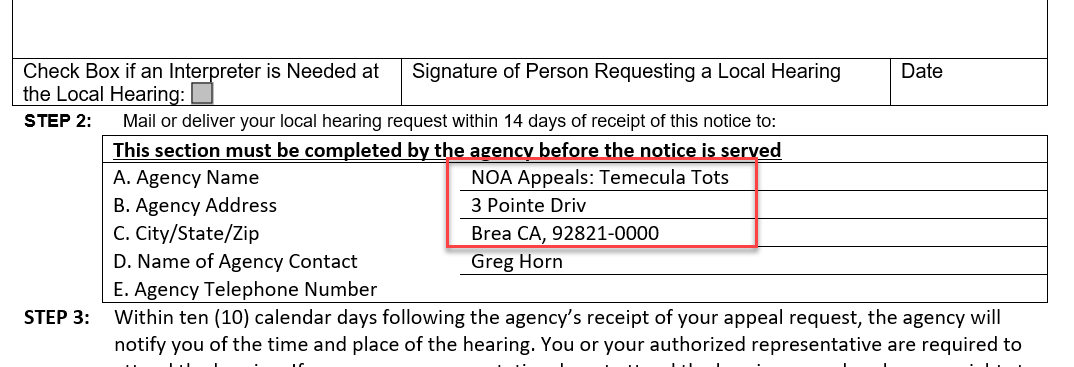Click the 'B. Agency Address' label

(x=195, y=205)
